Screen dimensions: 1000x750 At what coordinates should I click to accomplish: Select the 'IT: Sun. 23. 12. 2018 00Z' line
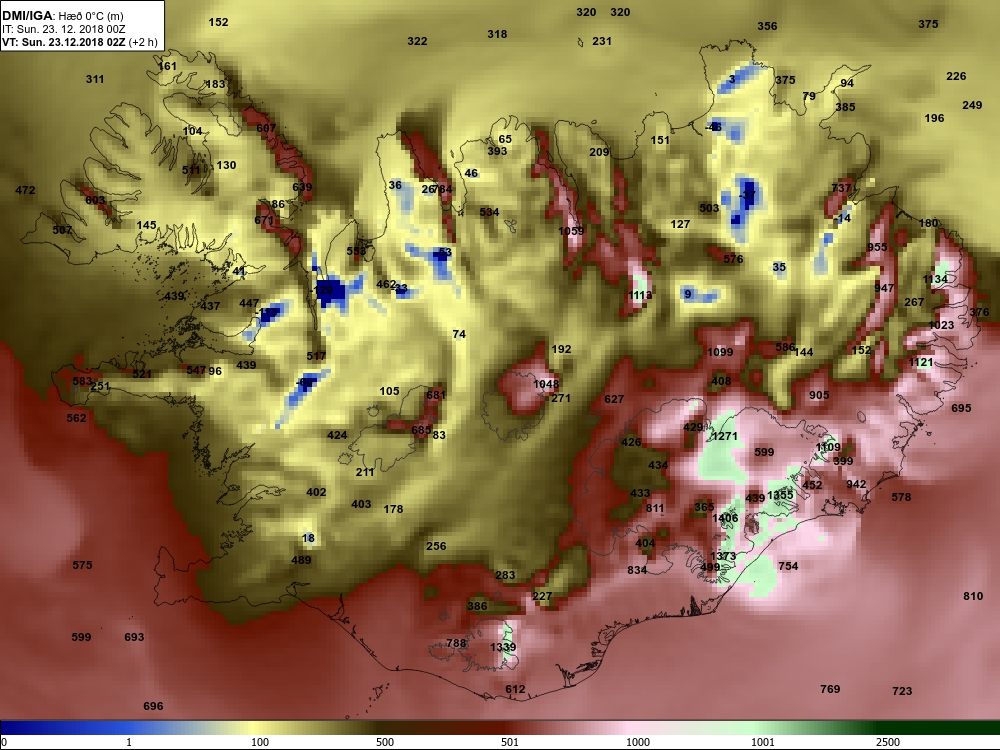pos(64,29)
